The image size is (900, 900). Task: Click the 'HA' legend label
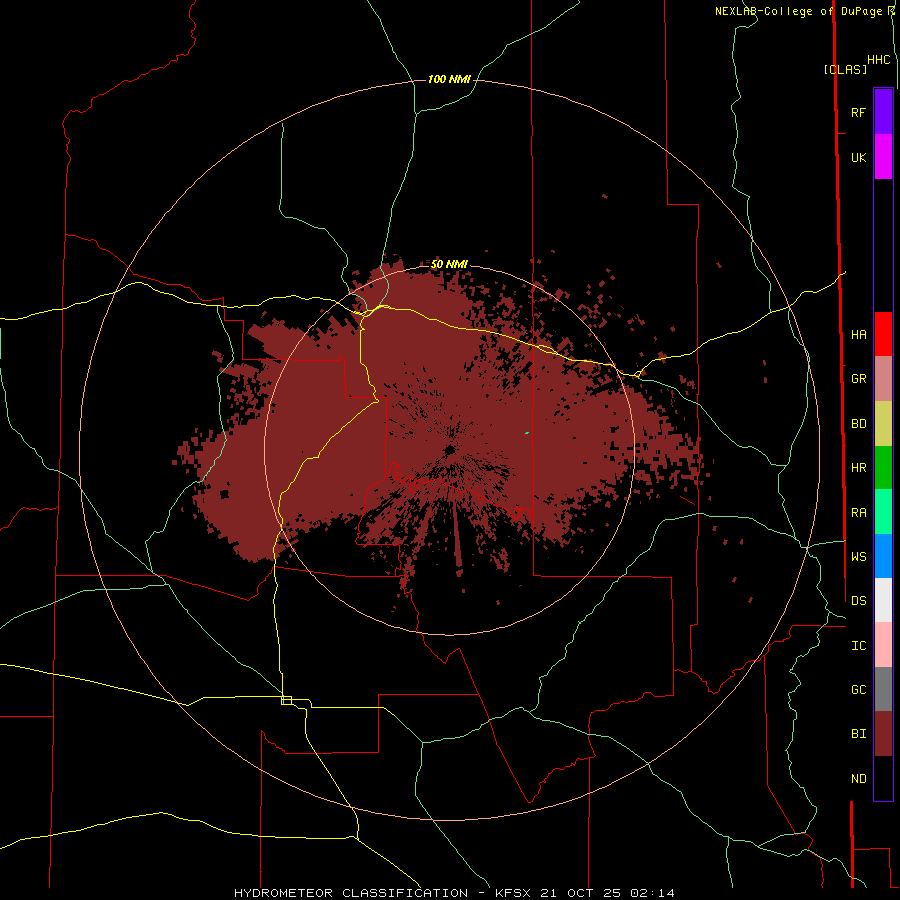[x=858, y=335]
